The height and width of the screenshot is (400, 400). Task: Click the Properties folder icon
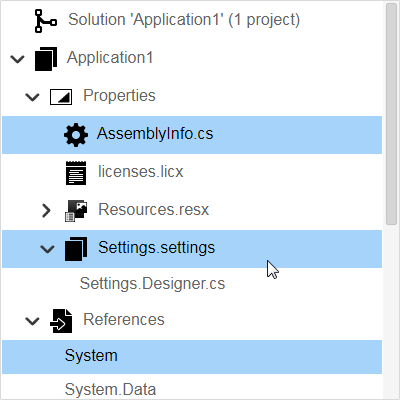[61, 97]
